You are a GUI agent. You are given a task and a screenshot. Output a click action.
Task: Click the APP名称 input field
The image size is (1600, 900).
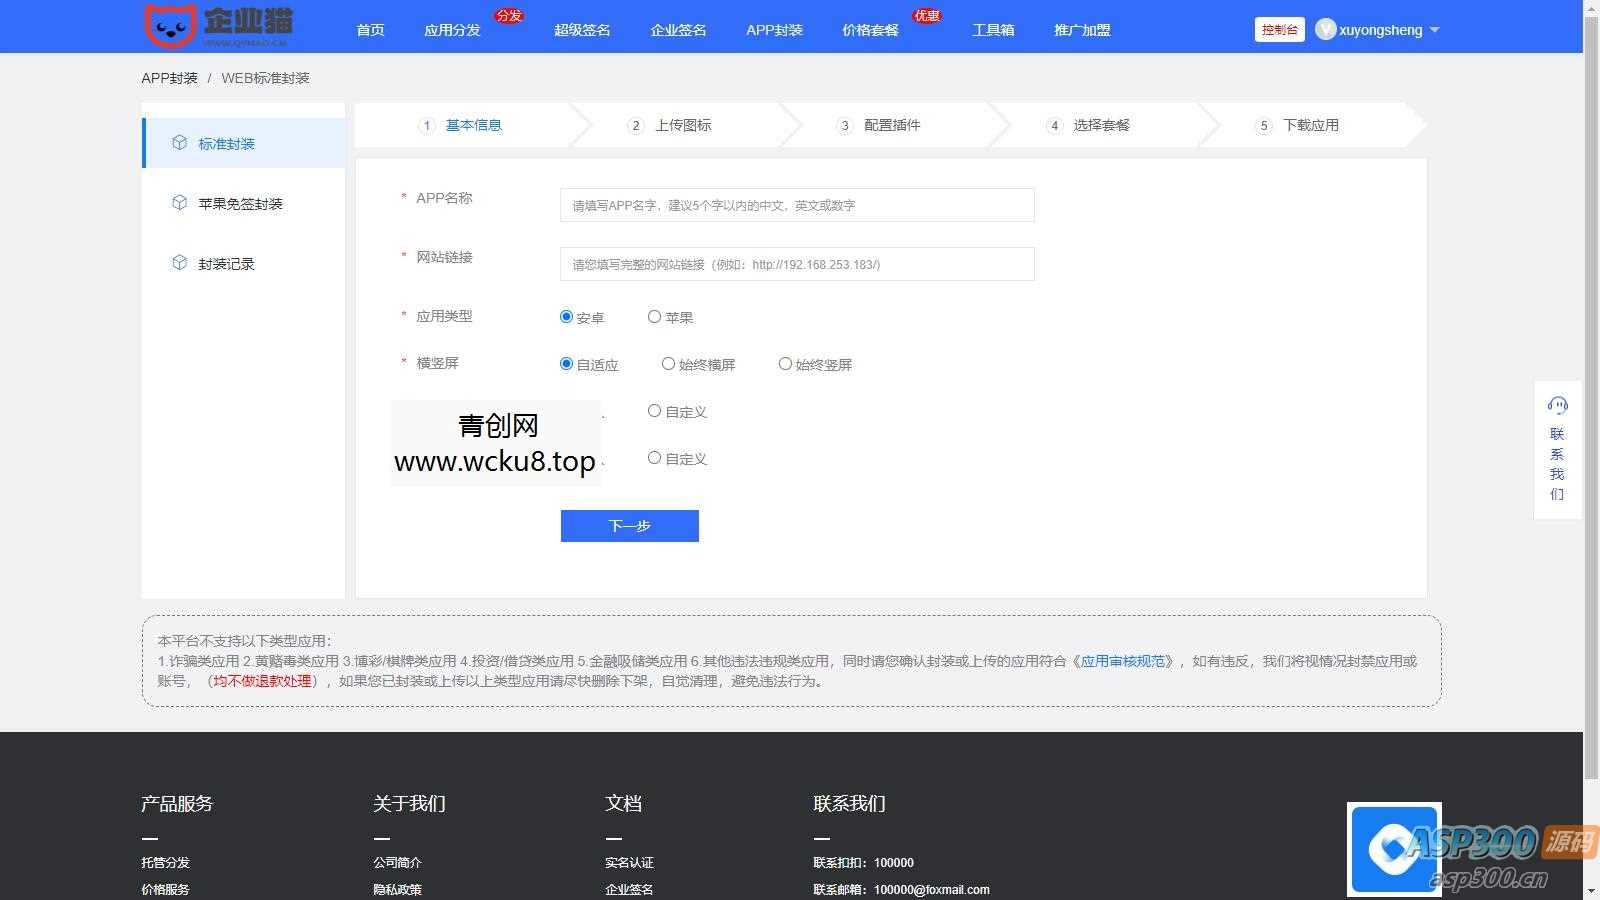797,205
